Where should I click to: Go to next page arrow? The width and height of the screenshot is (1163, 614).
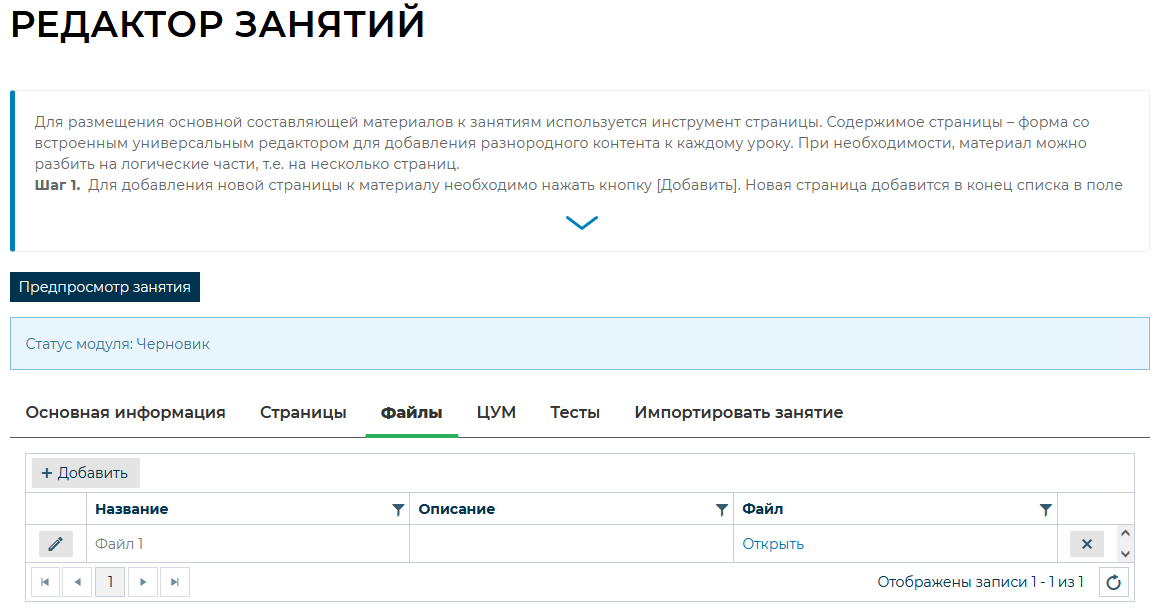click(143, 582)
